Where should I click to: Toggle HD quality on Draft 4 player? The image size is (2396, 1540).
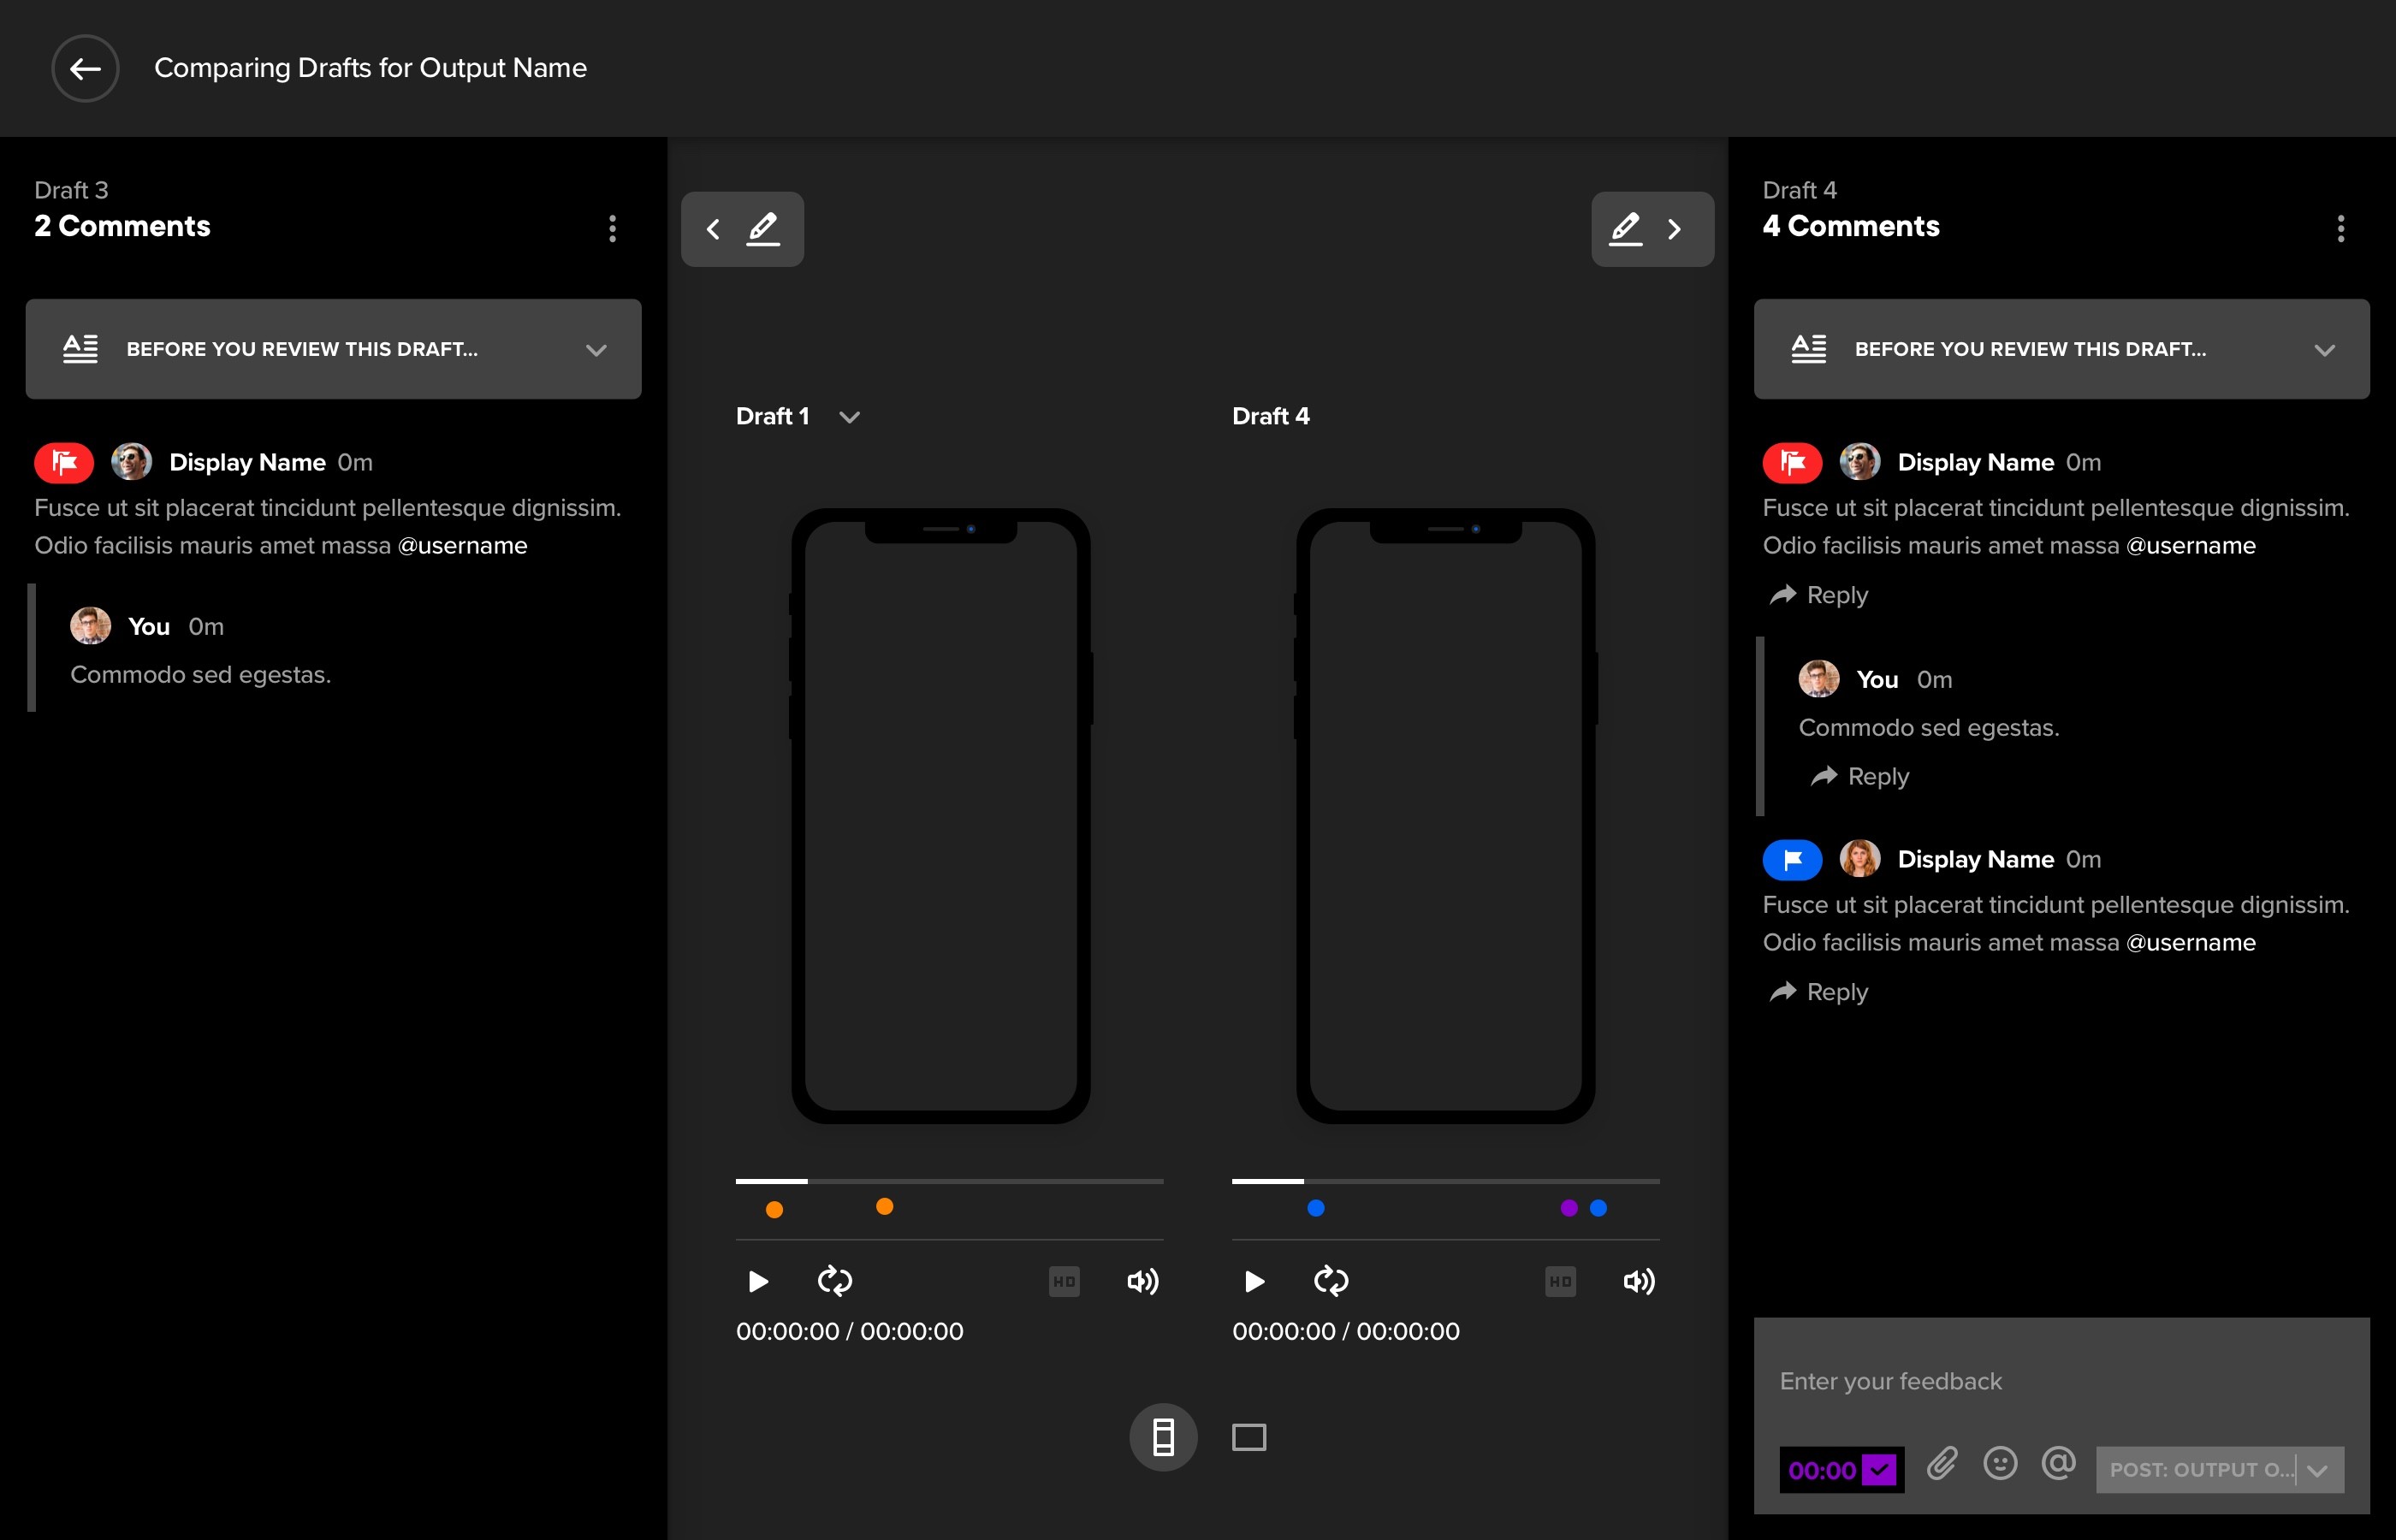click(x=1560, y=1281)
